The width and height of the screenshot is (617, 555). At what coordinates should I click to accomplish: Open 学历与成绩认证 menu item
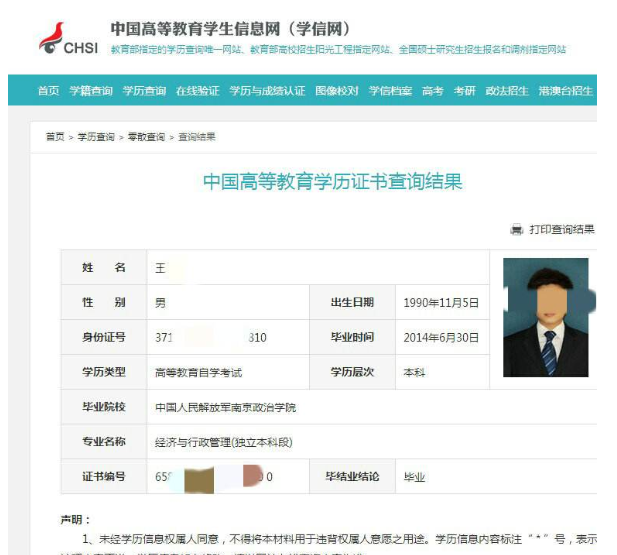pos(267,91)
